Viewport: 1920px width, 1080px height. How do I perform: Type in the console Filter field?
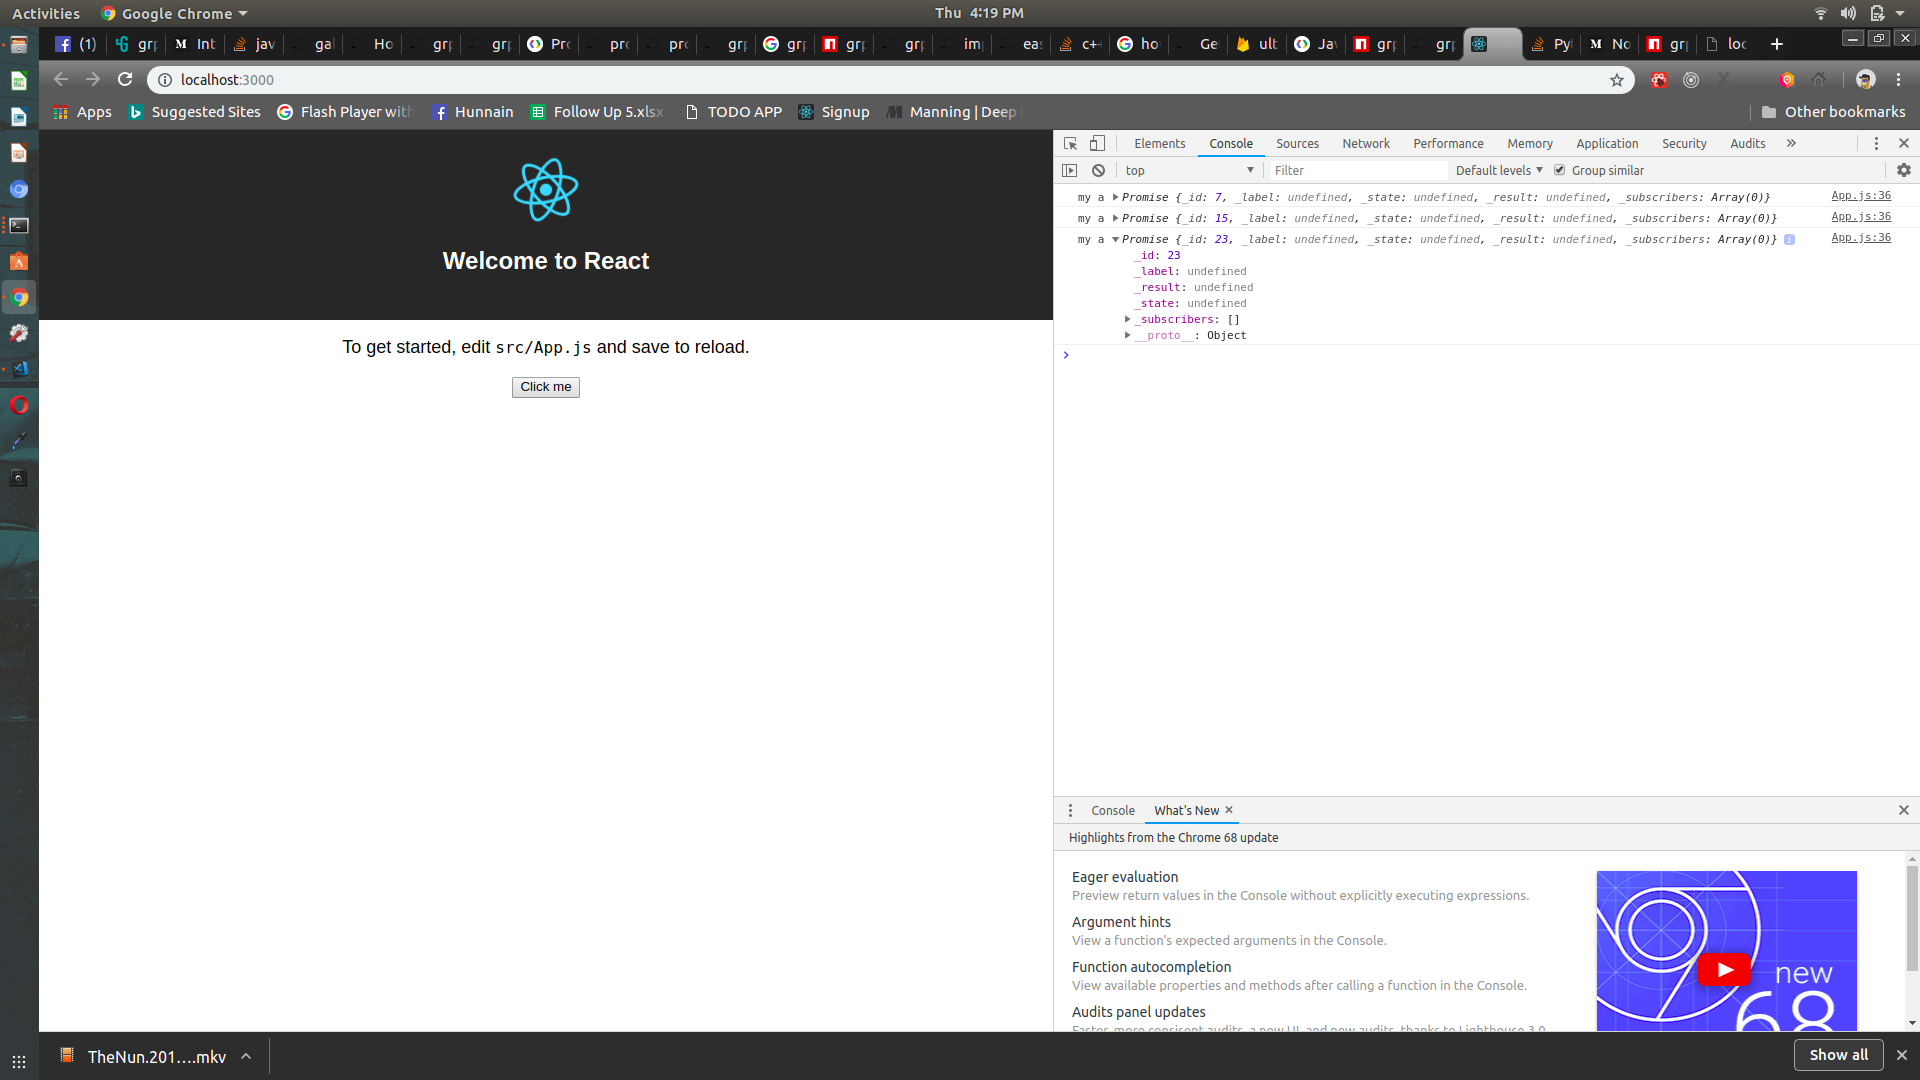1355,170
